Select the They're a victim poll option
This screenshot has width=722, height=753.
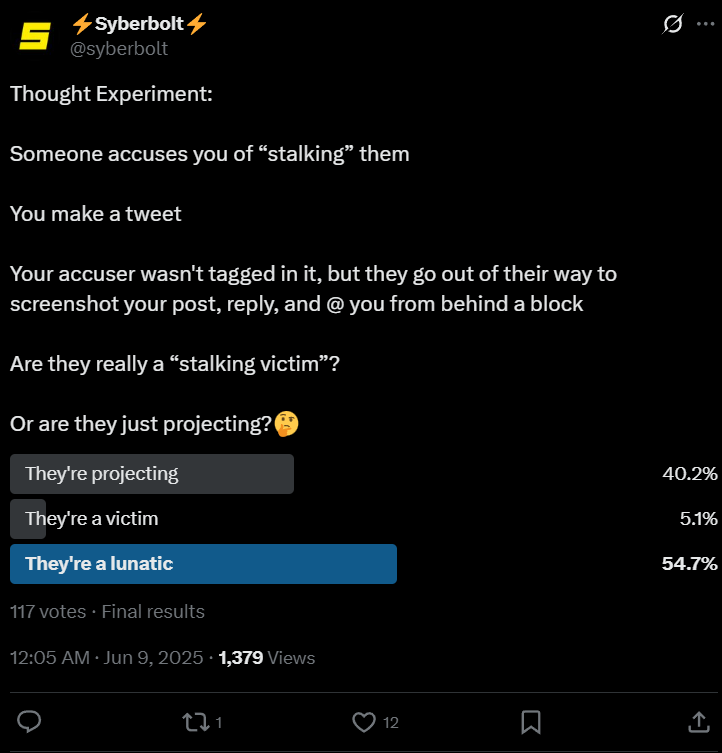(91, 519)
